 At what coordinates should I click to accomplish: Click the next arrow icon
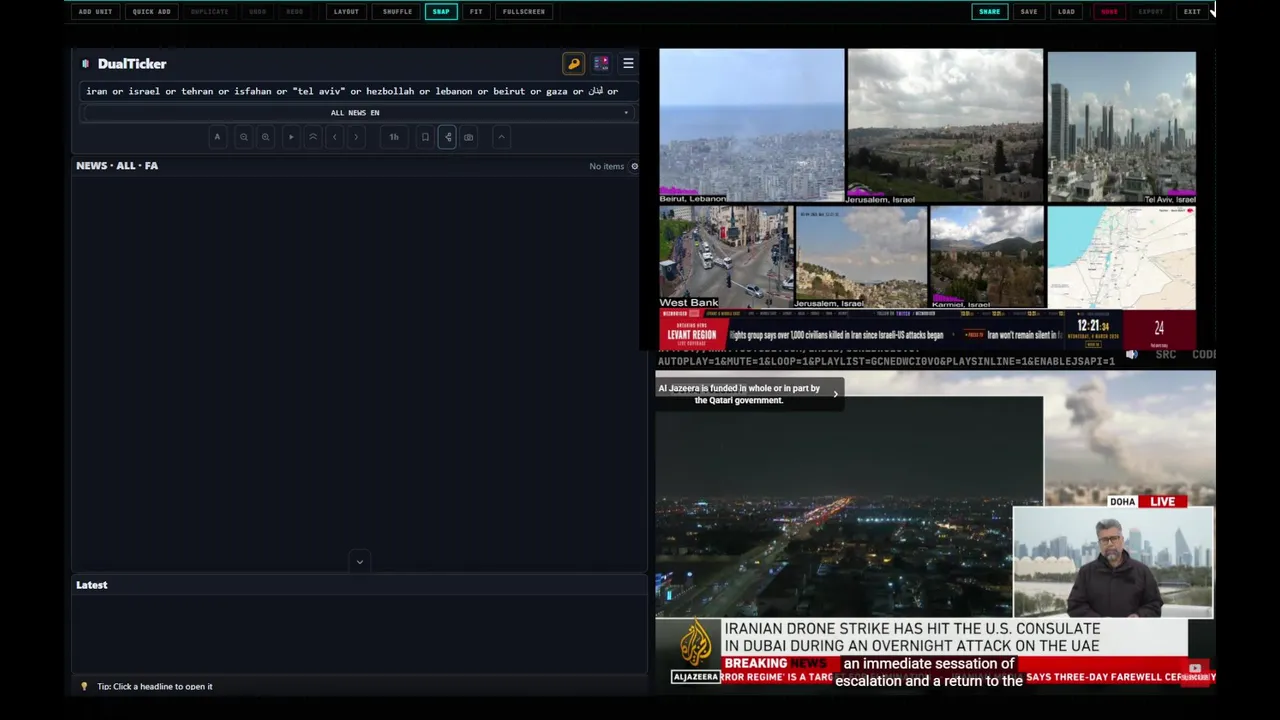pyautogui.click(x=356, y=137)
